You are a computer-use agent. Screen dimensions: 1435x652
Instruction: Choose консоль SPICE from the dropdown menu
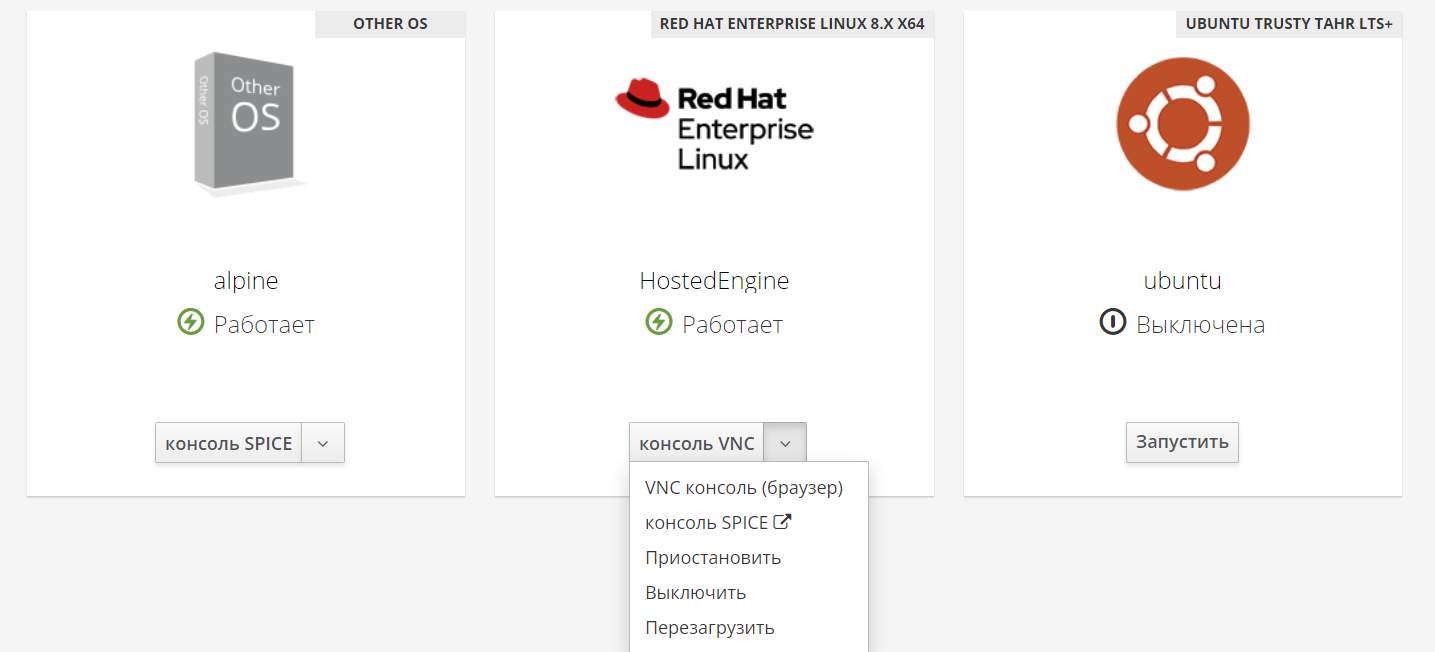749,523
